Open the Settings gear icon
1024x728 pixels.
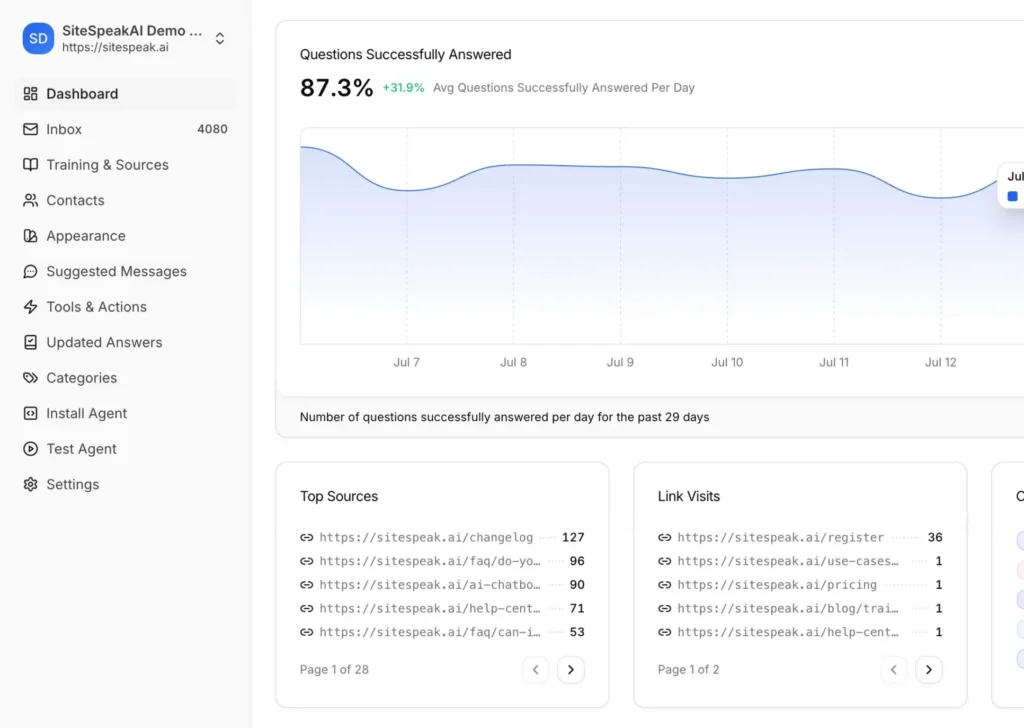(30, 484)
